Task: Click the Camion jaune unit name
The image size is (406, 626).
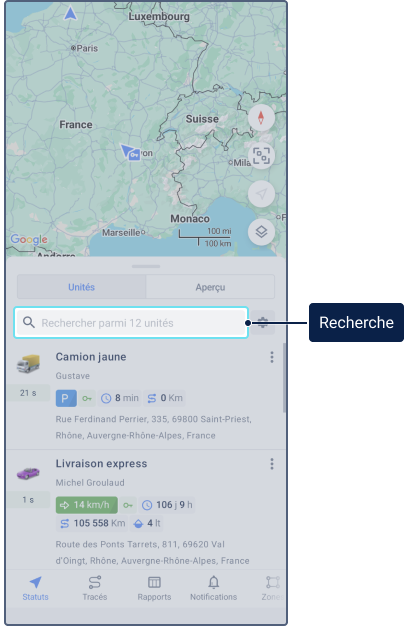Action: pos(91,357)
